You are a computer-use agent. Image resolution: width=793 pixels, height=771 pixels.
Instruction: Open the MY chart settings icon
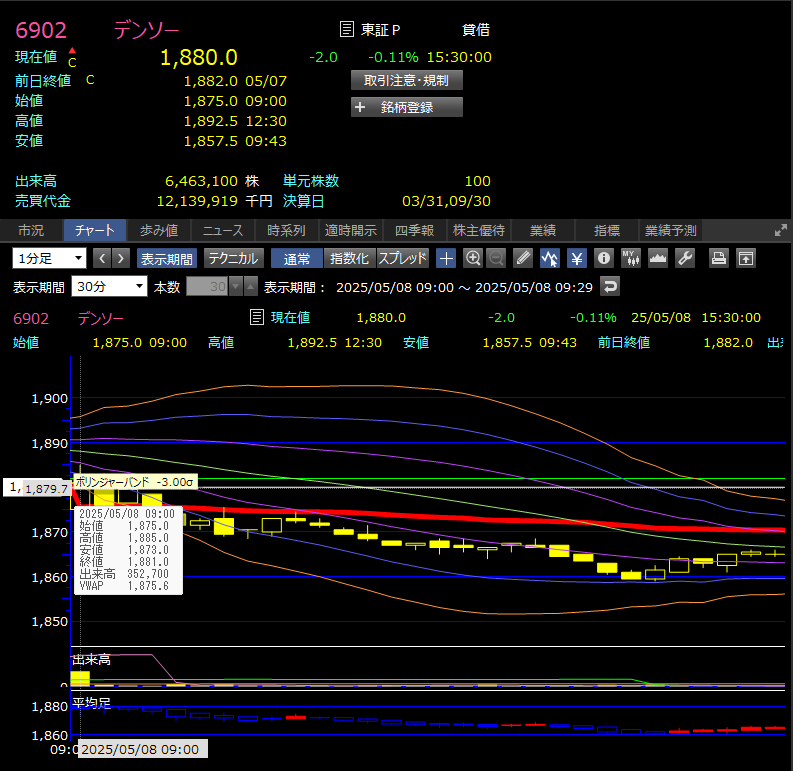click(631, 259)
